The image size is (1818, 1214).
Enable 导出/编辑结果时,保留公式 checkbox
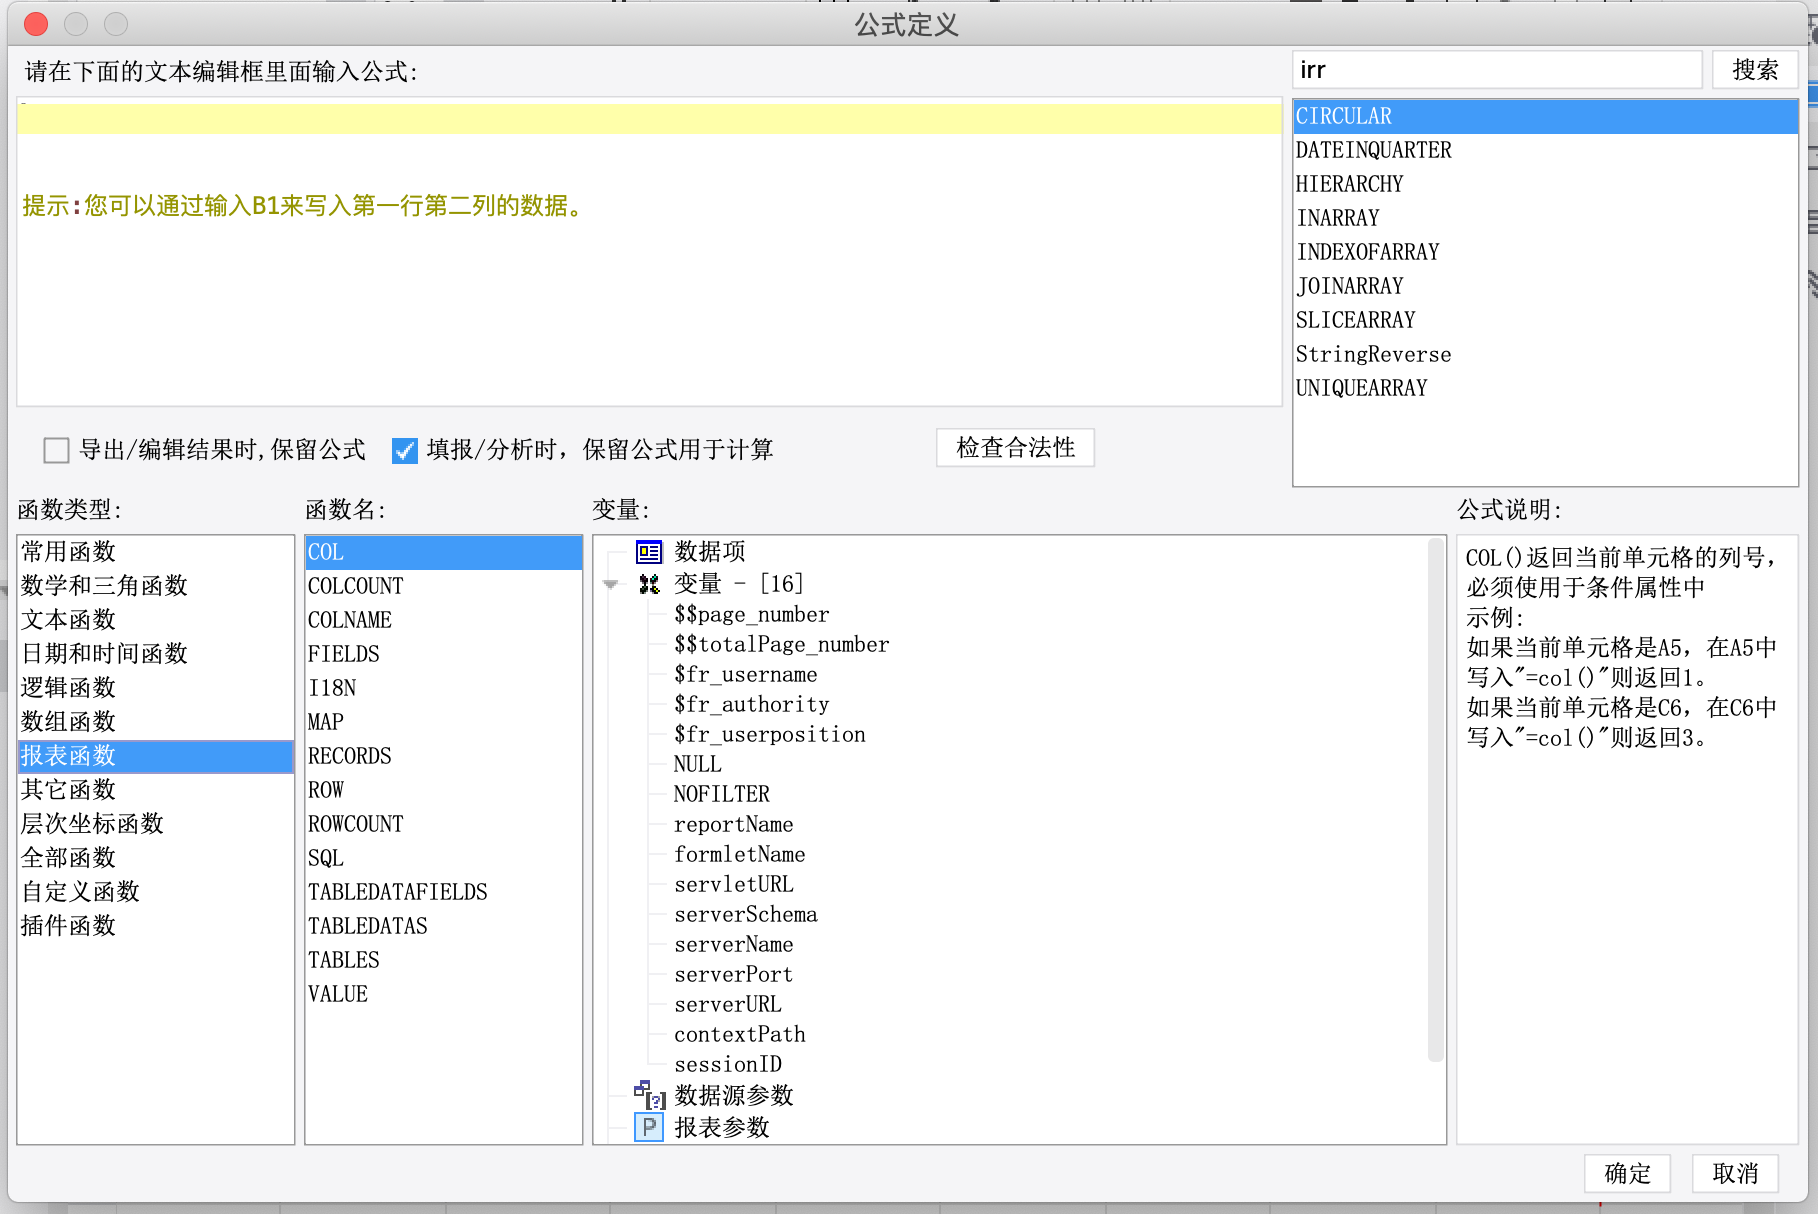coord(56,451)
